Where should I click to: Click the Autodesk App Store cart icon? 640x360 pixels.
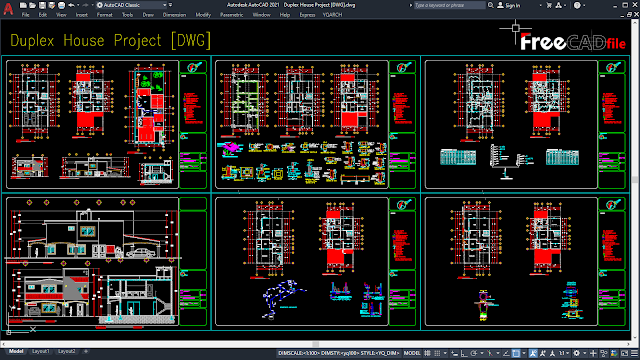549,5
